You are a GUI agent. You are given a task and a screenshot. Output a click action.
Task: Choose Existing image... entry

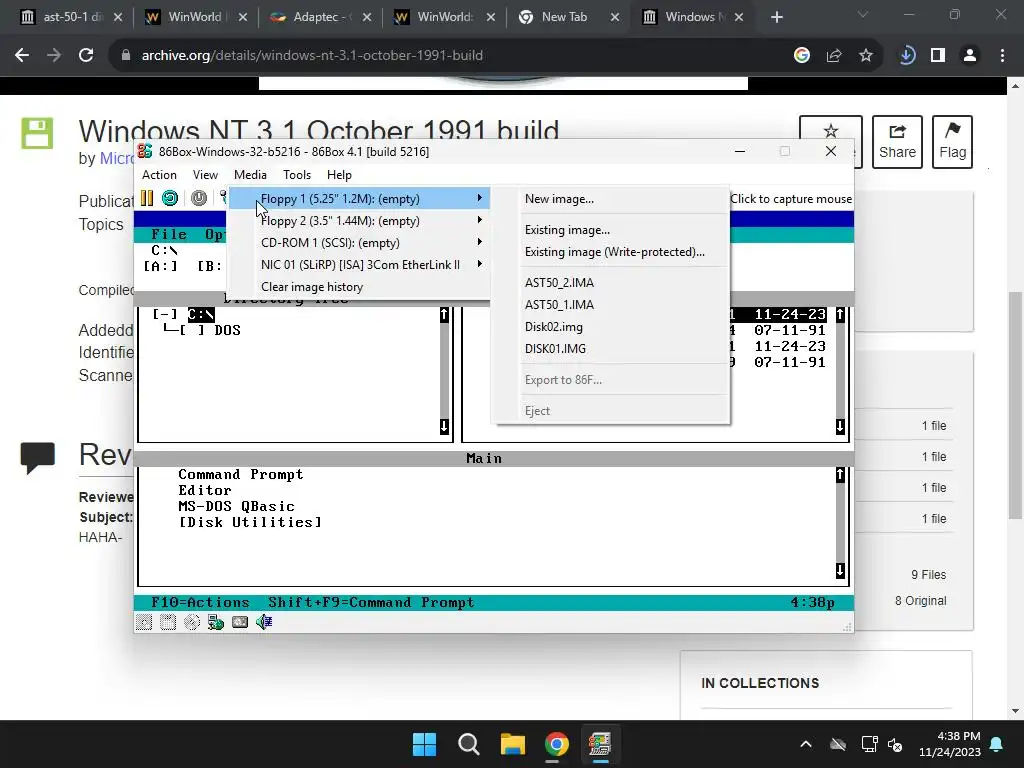(611, 230)
